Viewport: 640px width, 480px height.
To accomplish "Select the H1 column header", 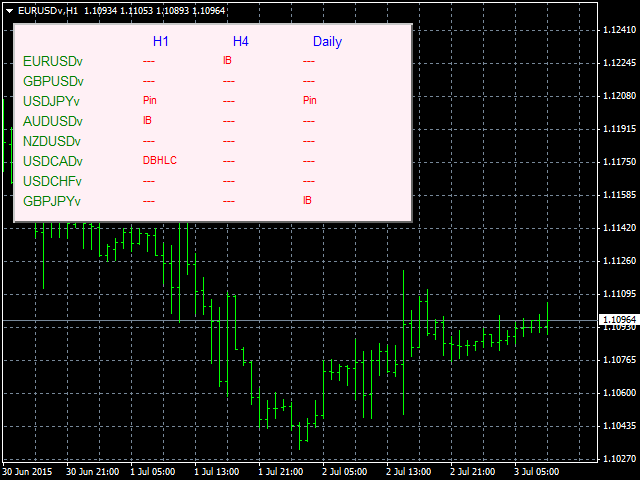I will (161, 41).
